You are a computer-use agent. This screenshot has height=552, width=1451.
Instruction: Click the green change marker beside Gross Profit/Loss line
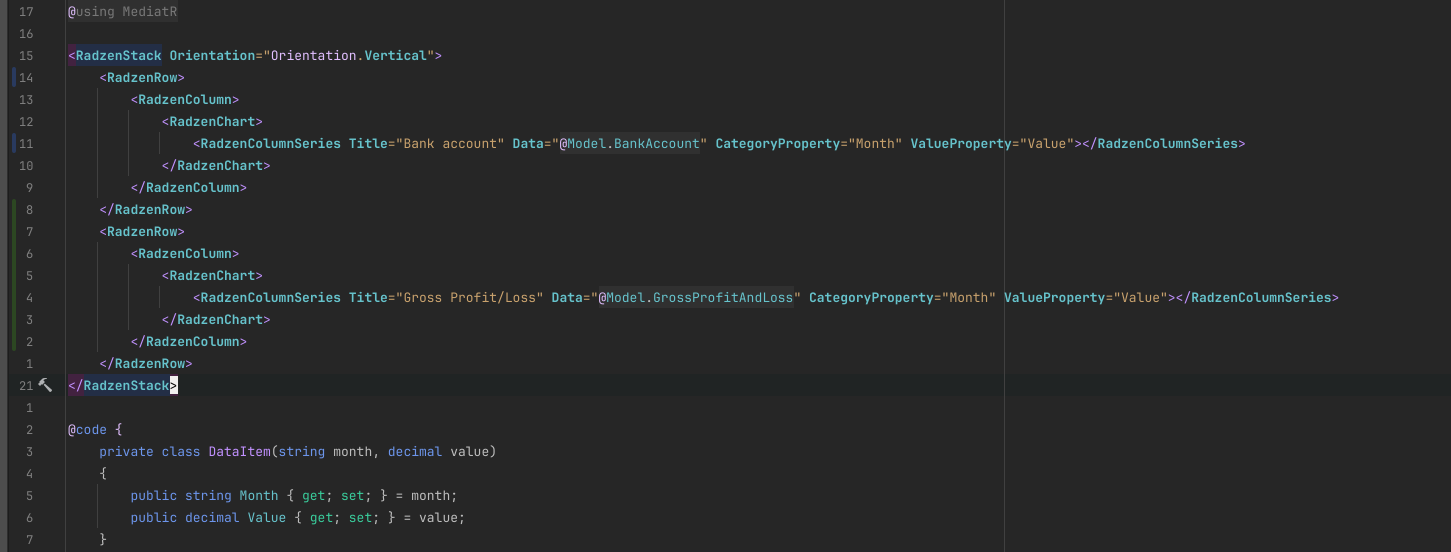(12, 297)
